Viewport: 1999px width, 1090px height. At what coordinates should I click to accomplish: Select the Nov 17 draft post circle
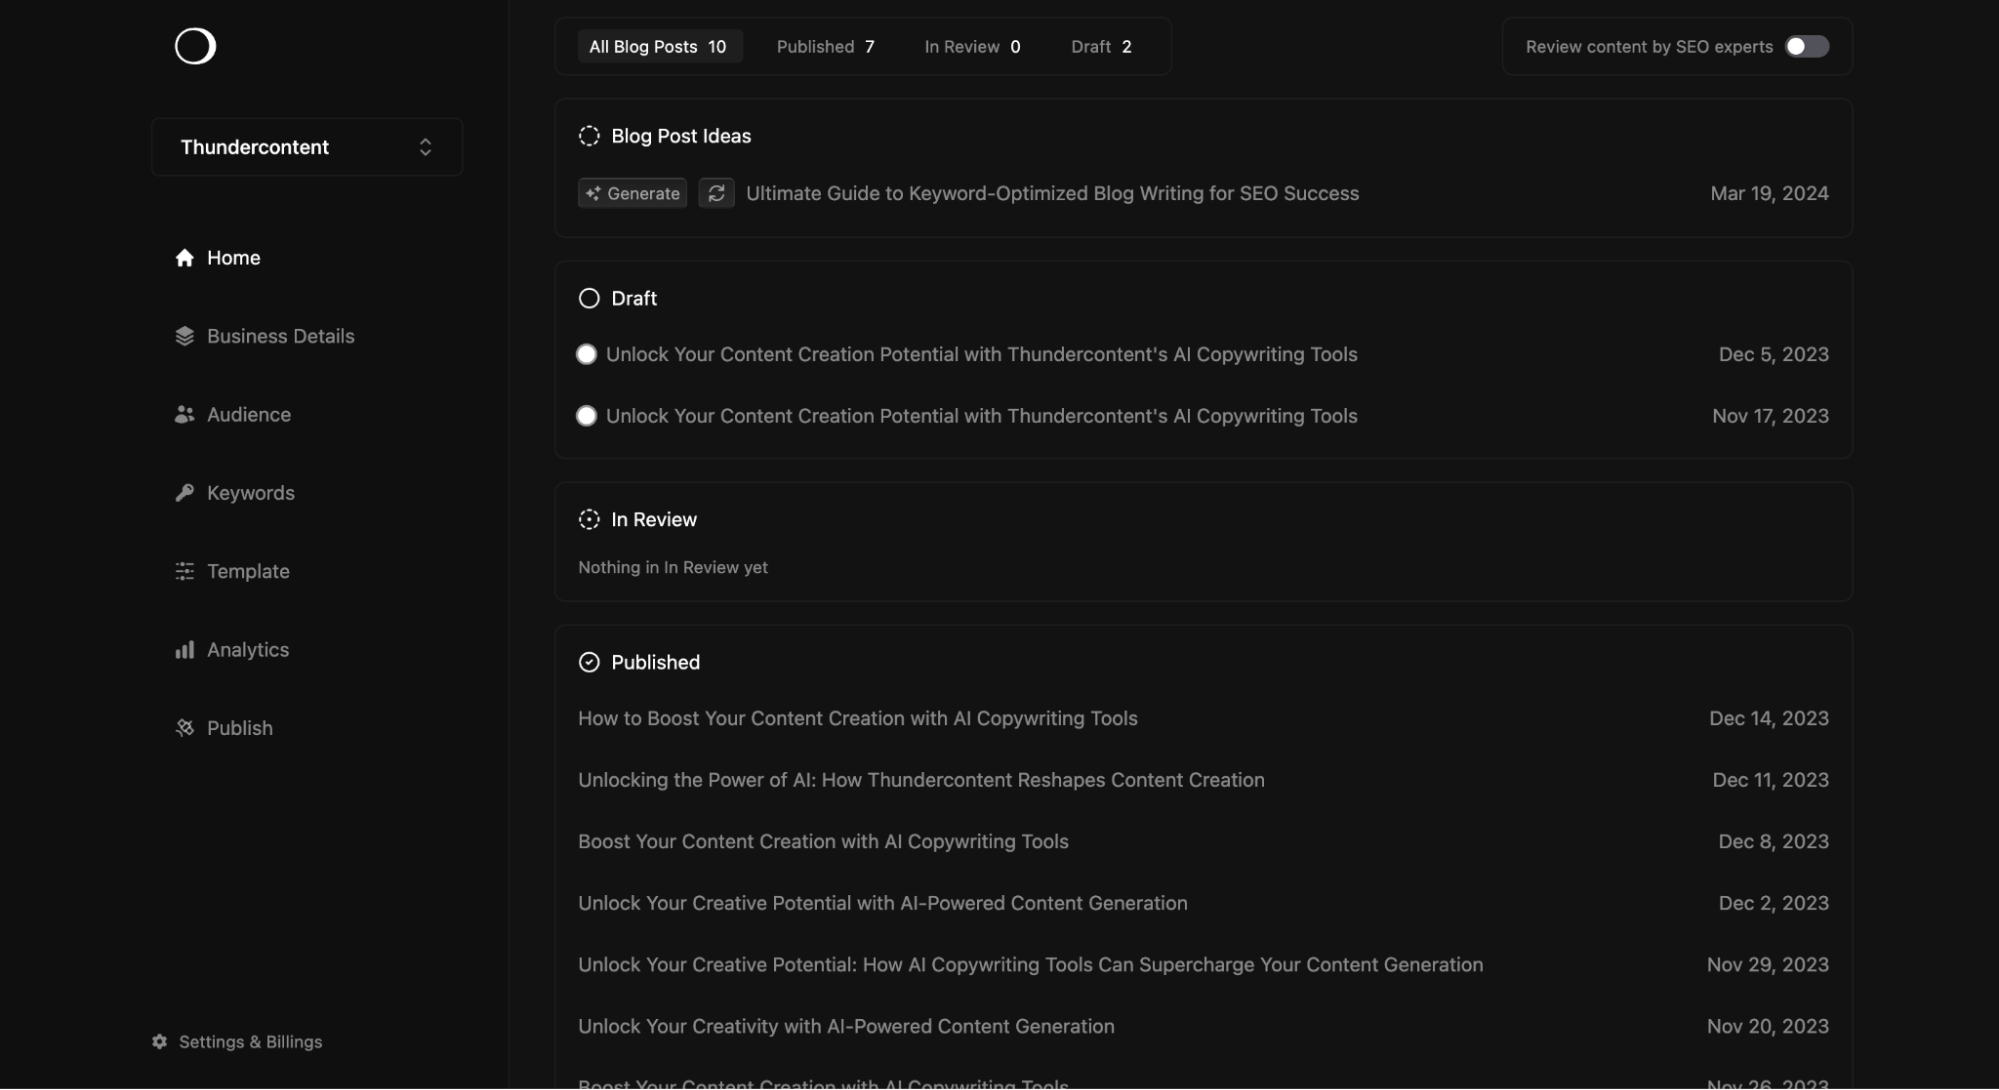[587, 416]
